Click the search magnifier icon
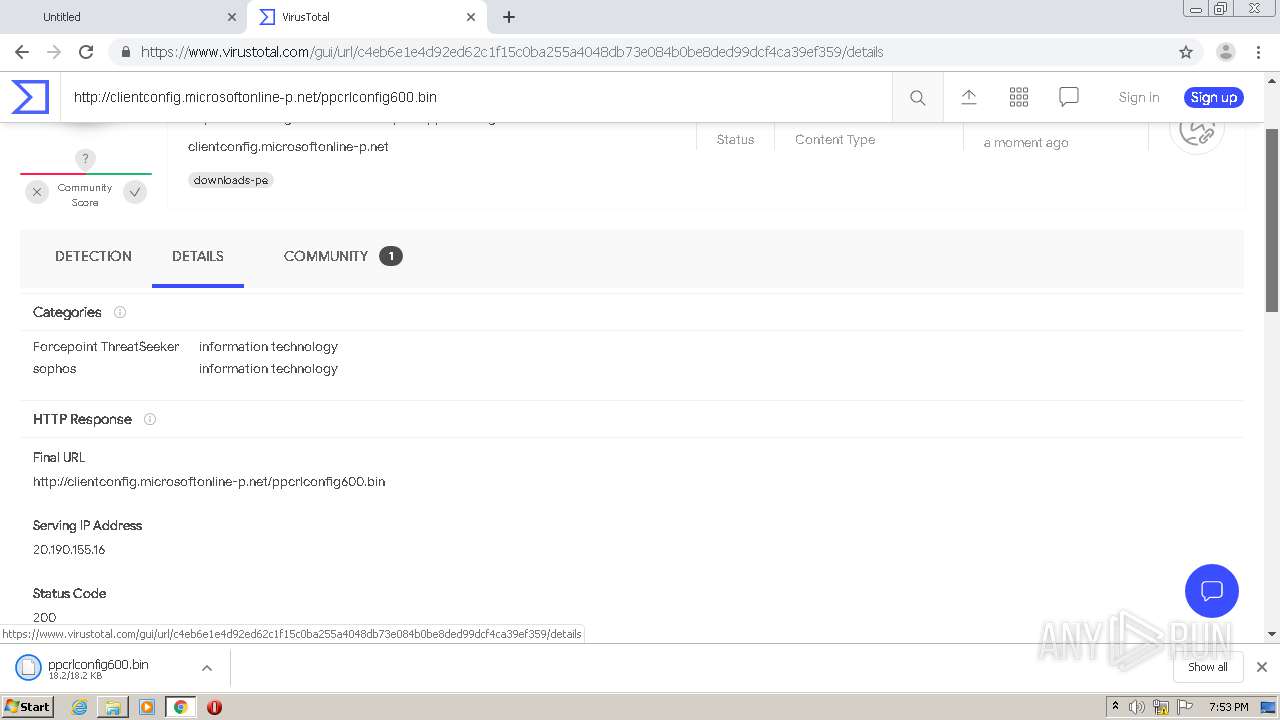Image resolution: width=1280 pixels, height=720 pixels. click(x=917, y=97)
